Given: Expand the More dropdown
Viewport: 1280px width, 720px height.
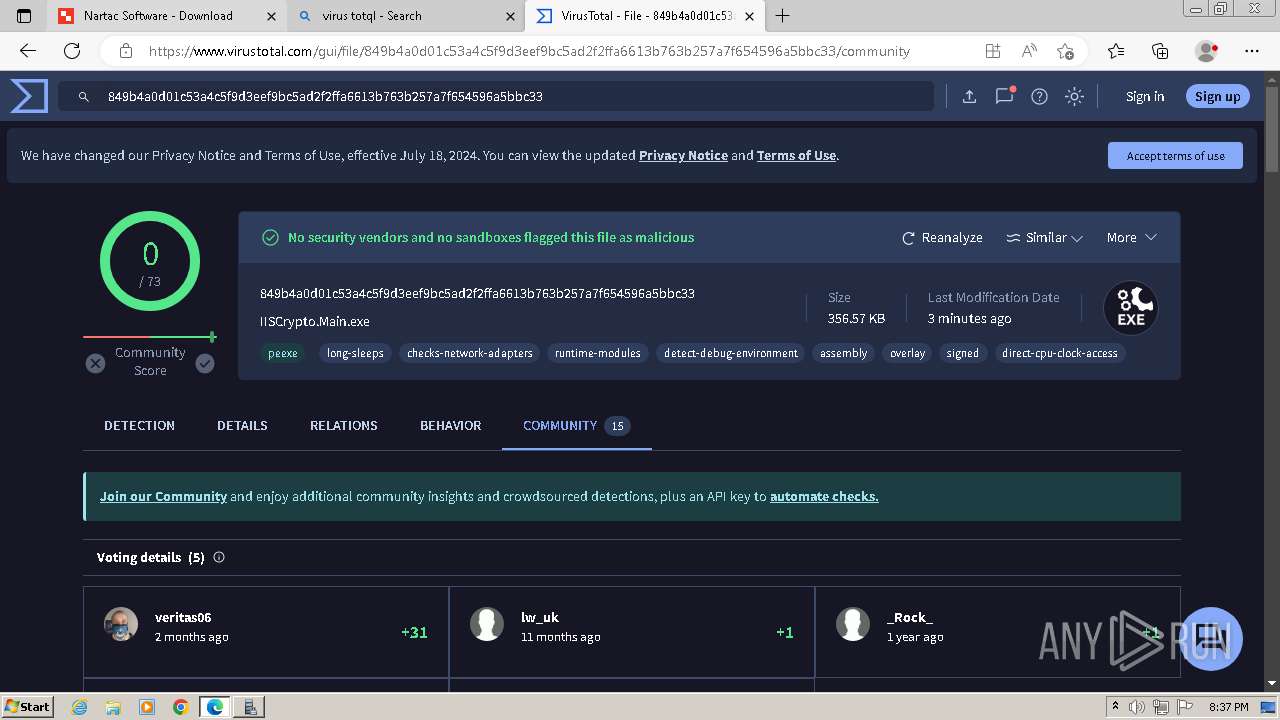Looking at the screenshot, I should pyautogui.click(x=1131, y=238).
